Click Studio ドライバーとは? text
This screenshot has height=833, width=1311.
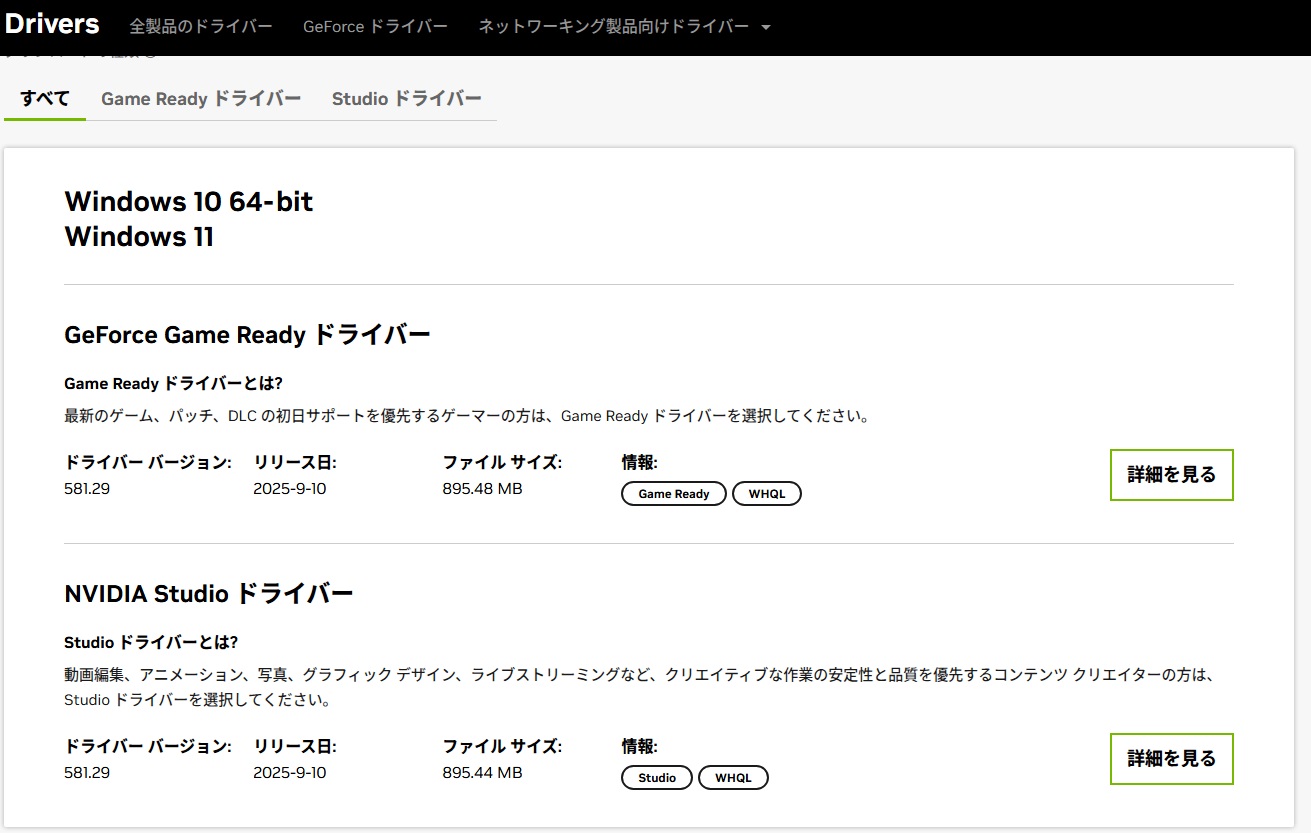151,642
